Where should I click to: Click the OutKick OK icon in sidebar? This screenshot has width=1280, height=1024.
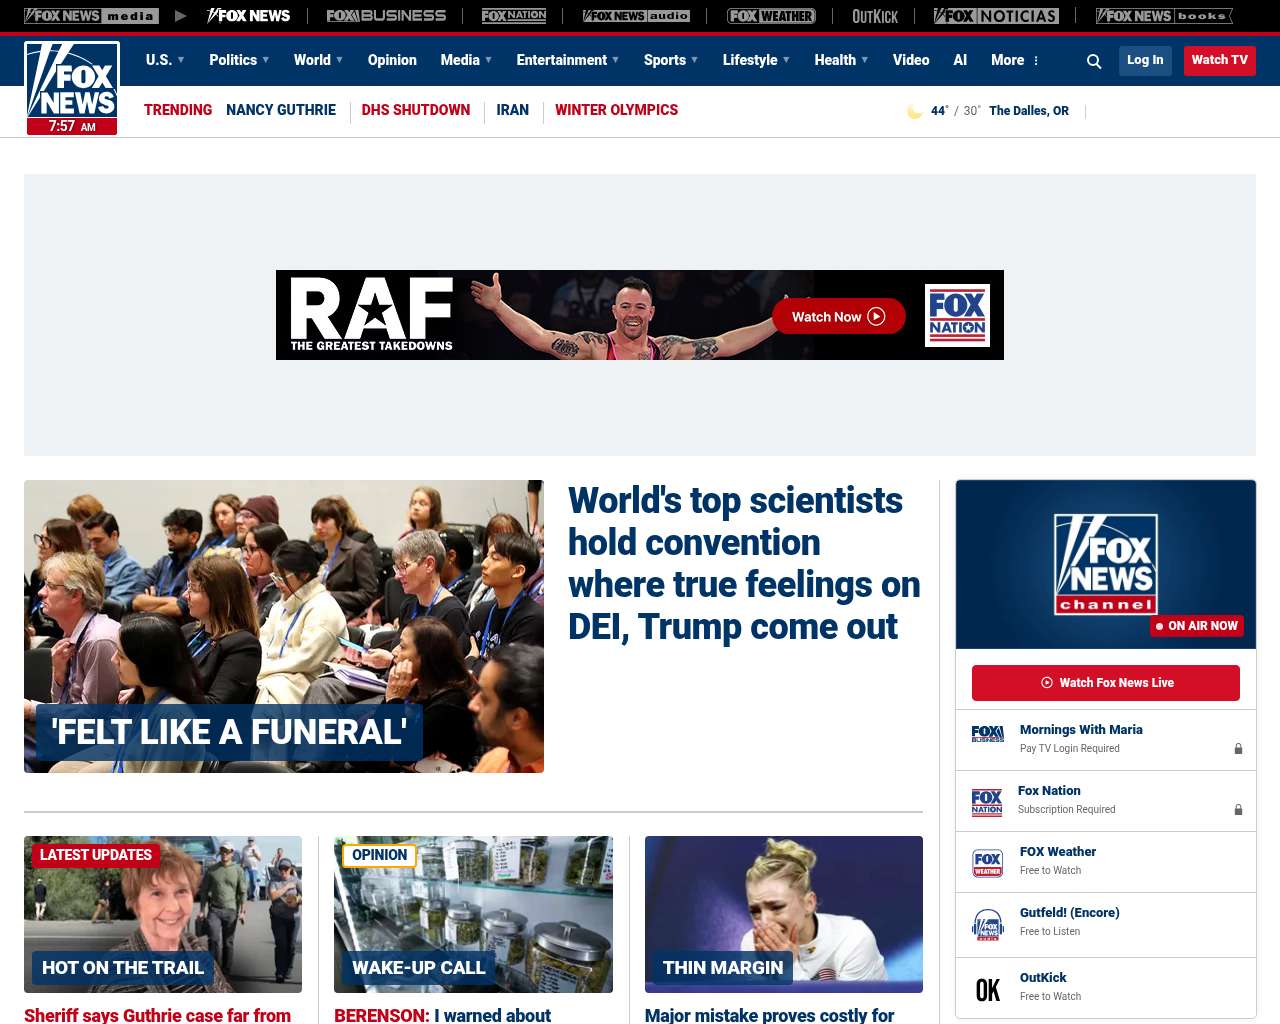[x=987, y=989]
